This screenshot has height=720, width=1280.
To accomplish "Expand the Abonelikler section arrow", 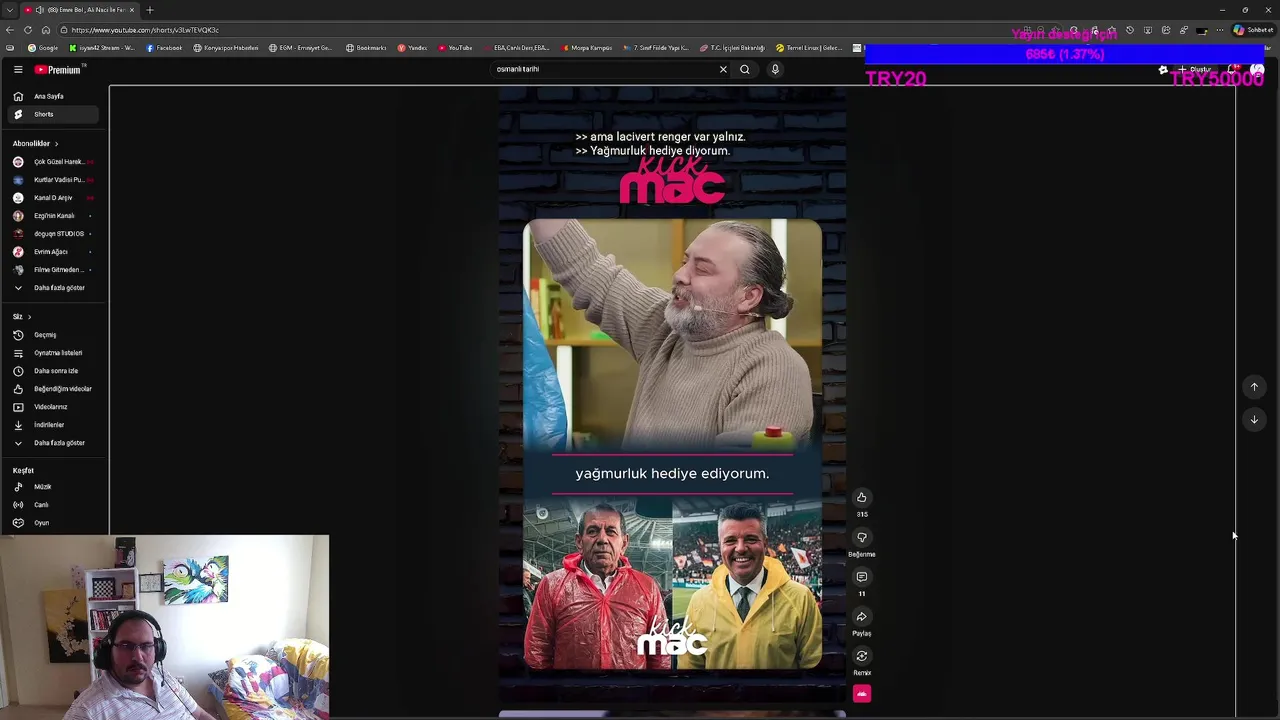I will tap(56, 144).
